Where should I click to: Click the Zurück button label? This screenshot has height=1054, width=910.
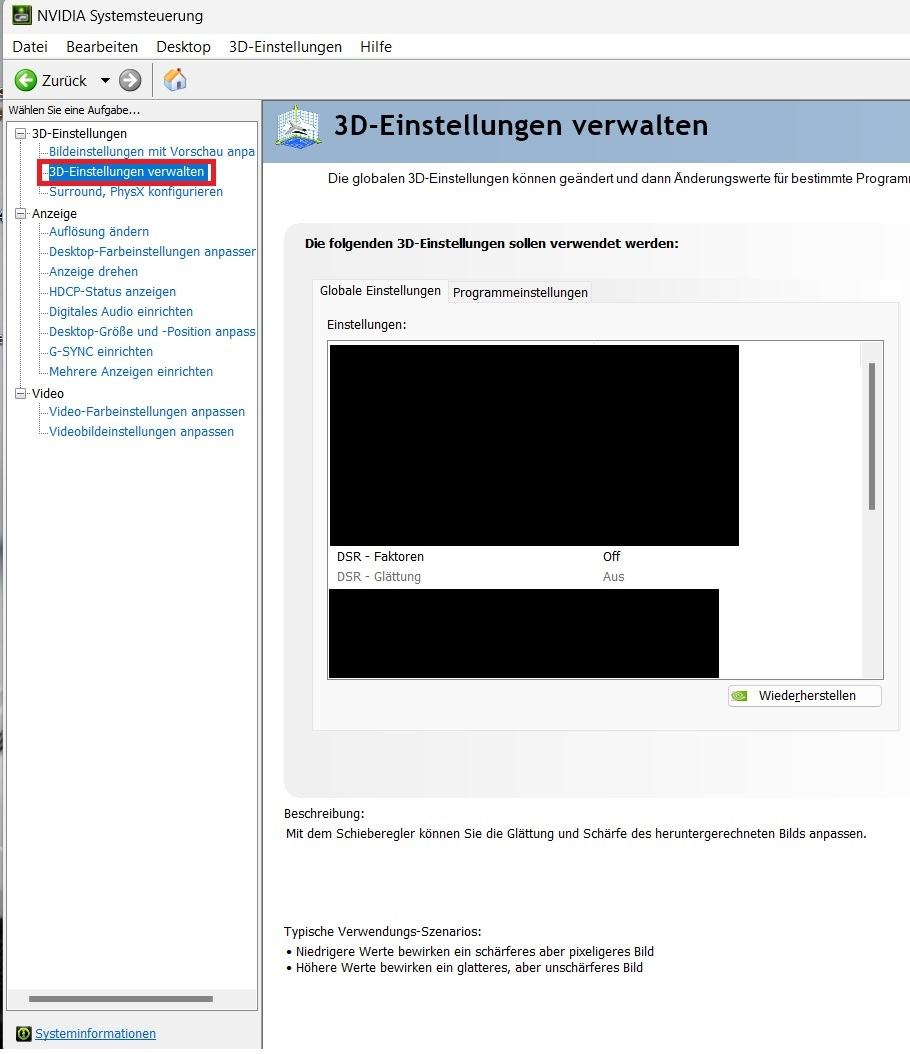point(64,81)
